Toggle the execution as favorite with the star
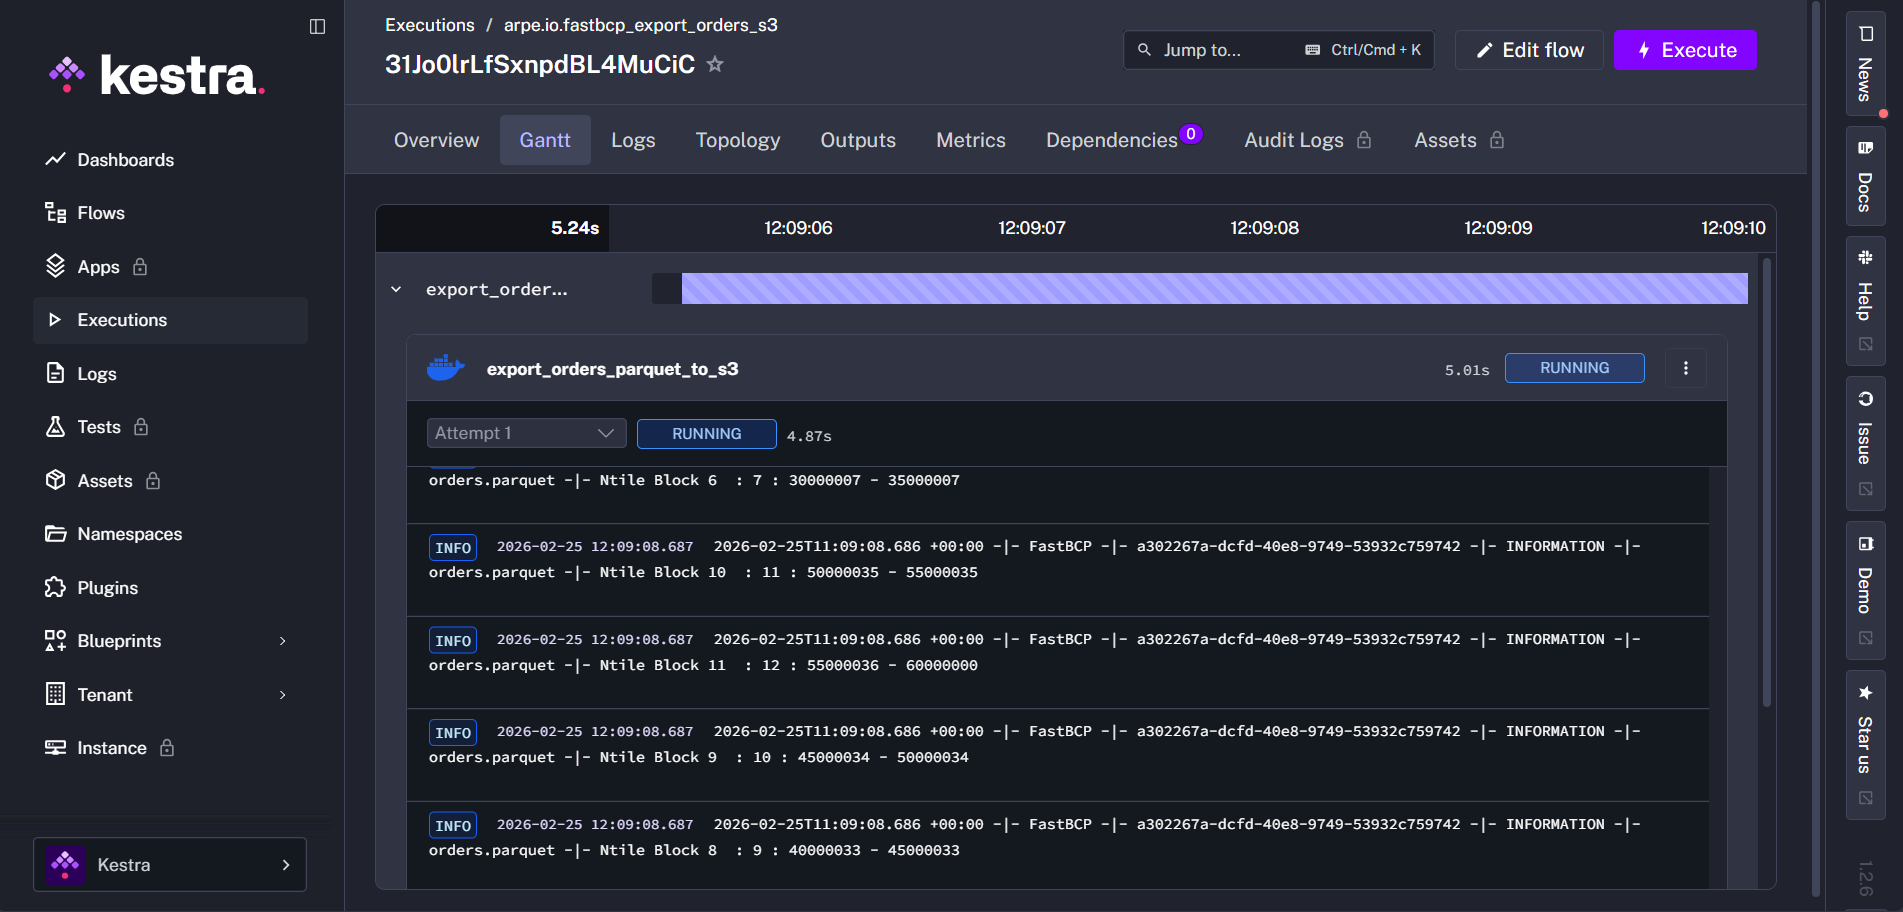This screenshot has height=912, width=1903. point(715,64)
